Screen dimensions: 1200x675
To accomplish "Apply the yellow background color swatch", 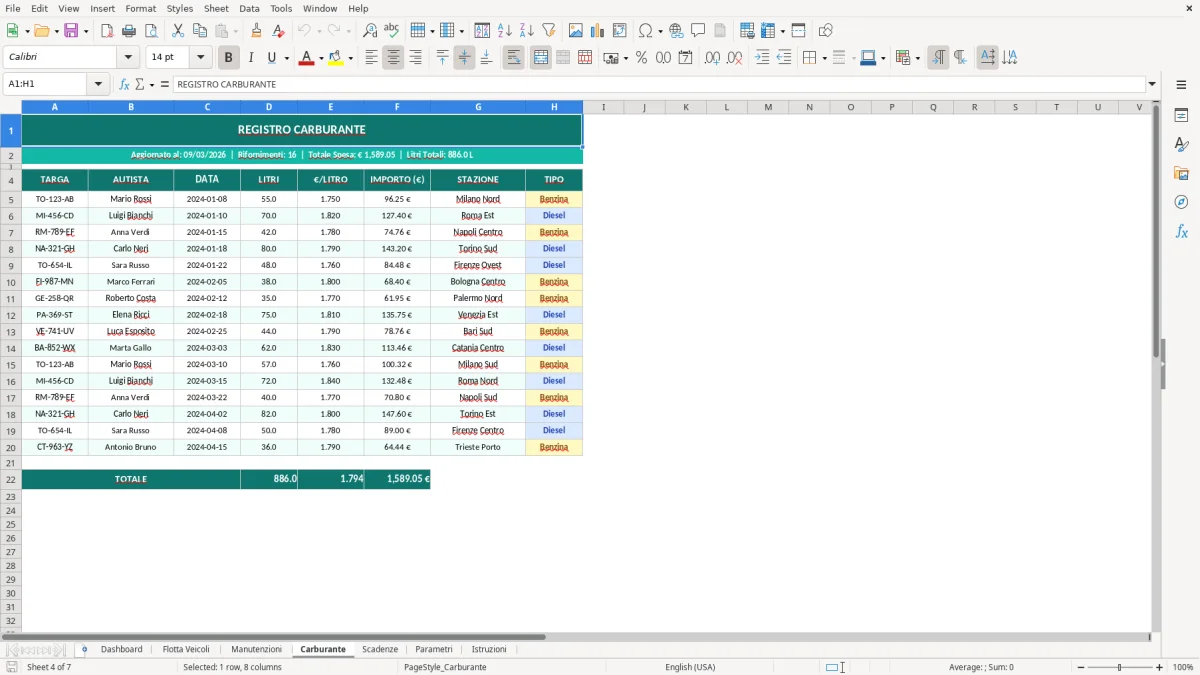I will [335, 58].
